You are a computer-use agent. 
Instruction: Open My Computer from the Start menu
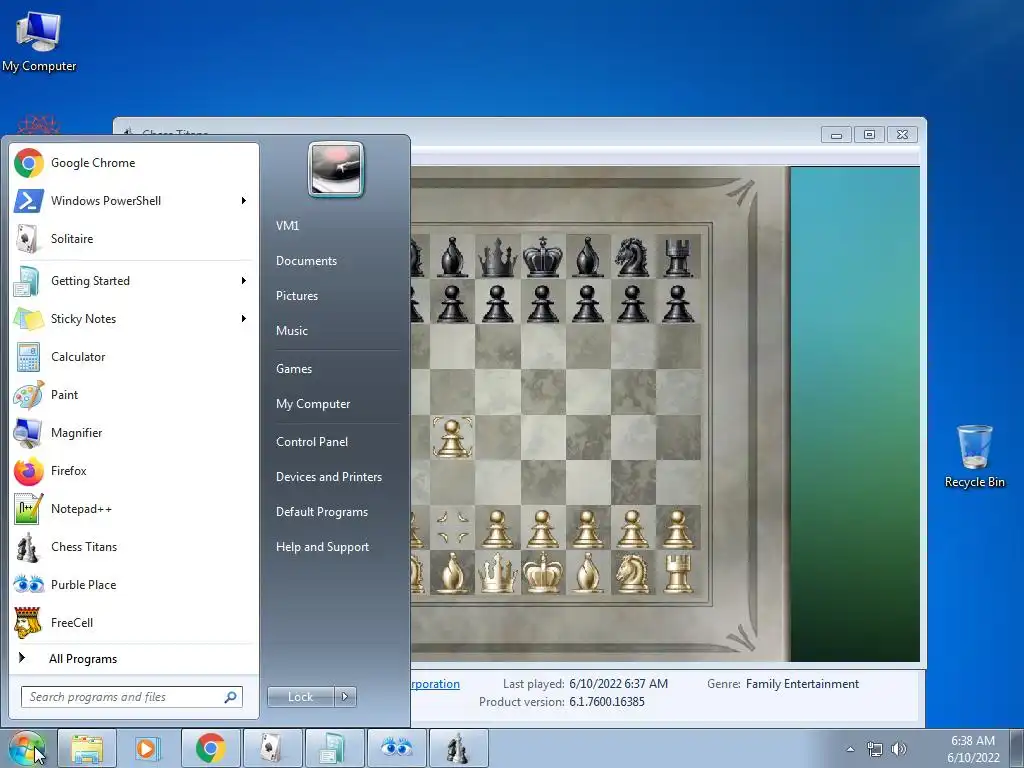pyautogui.click(x=313, y=404)
